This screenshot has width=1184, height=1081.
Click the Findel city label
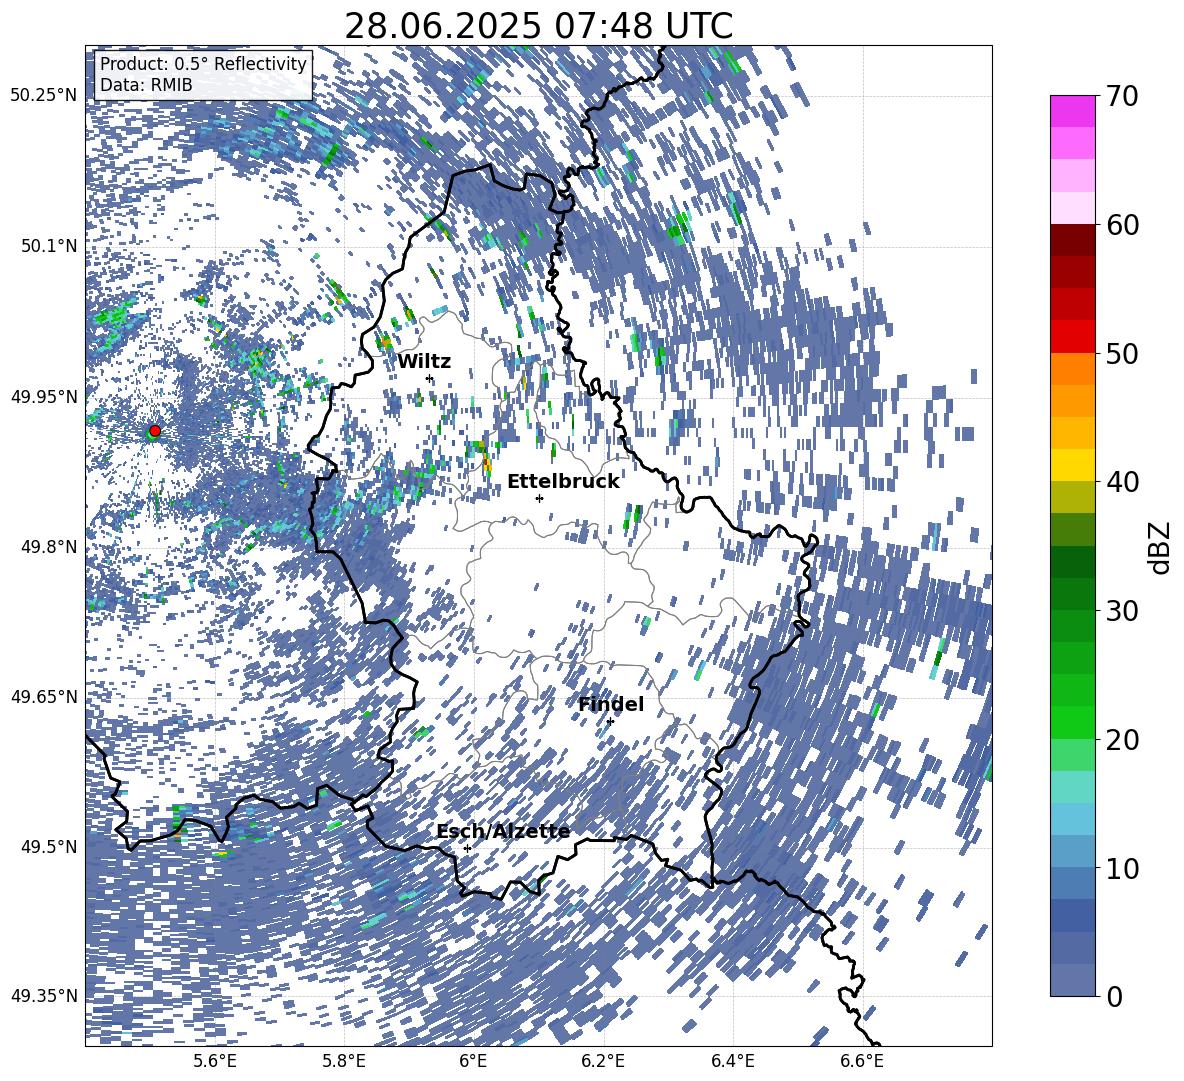click(611, 704)
